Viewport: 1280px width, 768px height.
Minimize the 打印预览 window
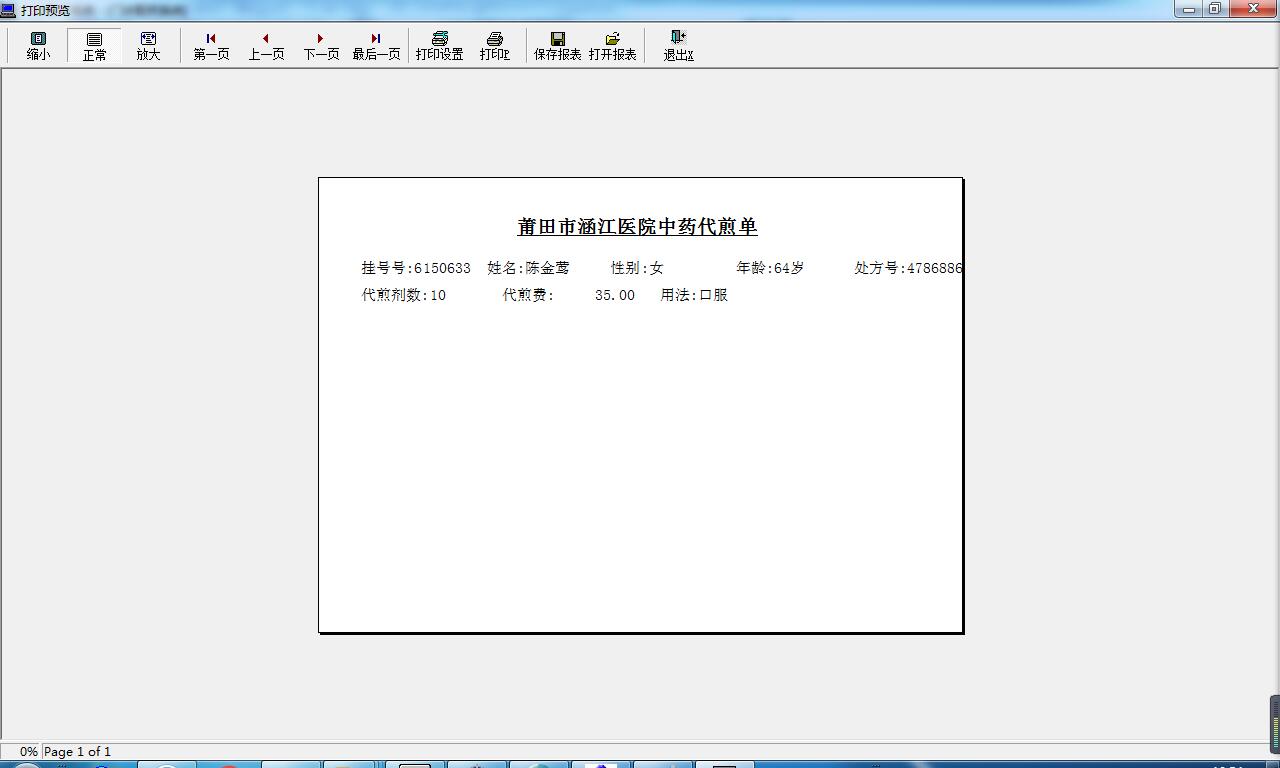(1189, 9)
